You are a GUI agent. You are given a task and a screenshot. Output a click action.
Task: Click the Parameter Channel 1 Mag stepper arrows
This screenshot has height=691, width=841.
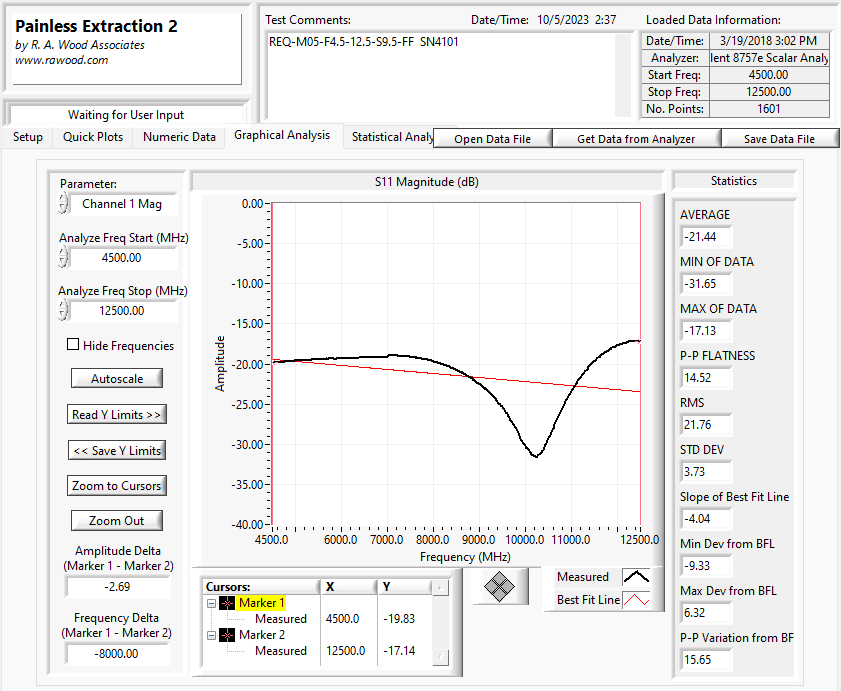[x=63, y=204]
